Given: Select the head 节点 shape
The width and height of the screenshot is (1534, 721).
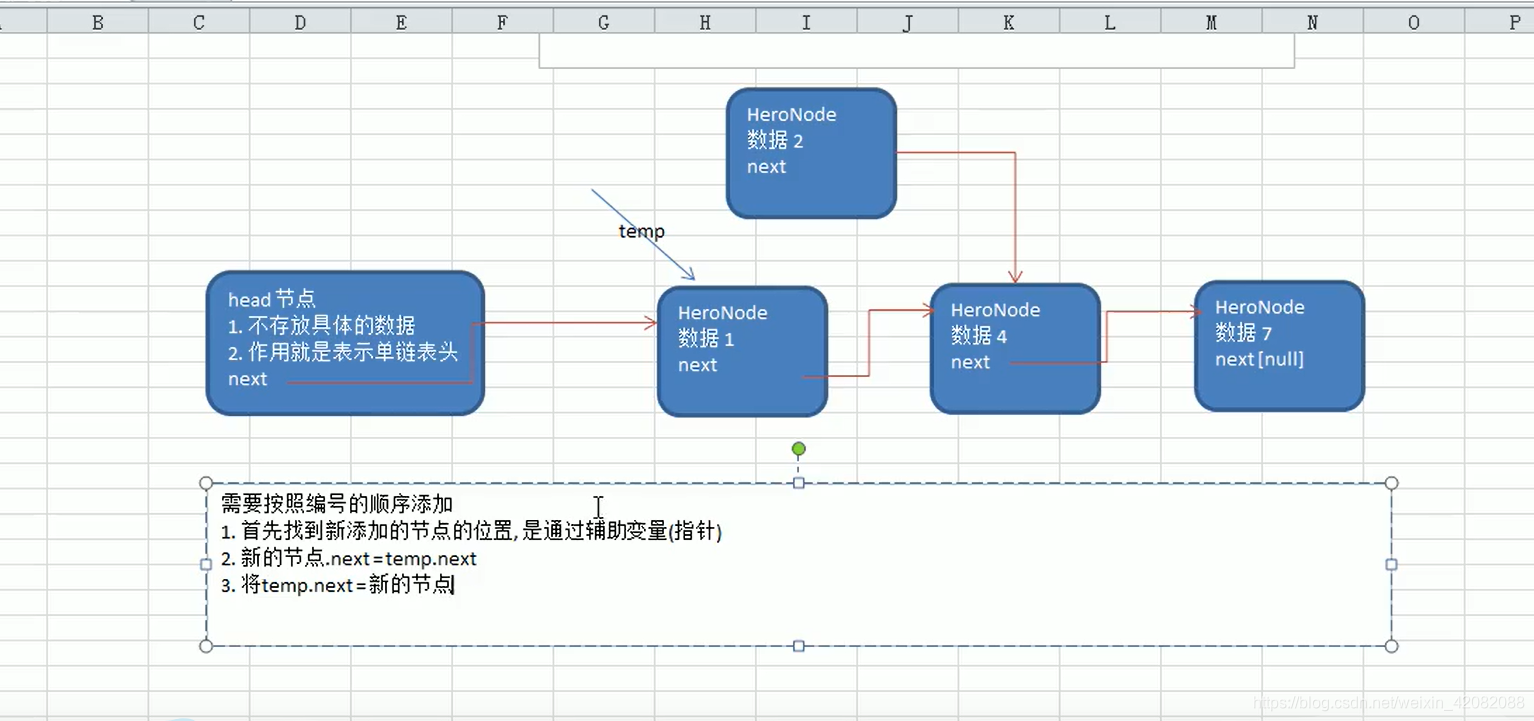Looking at the screenshot, I should coord(345,343).
